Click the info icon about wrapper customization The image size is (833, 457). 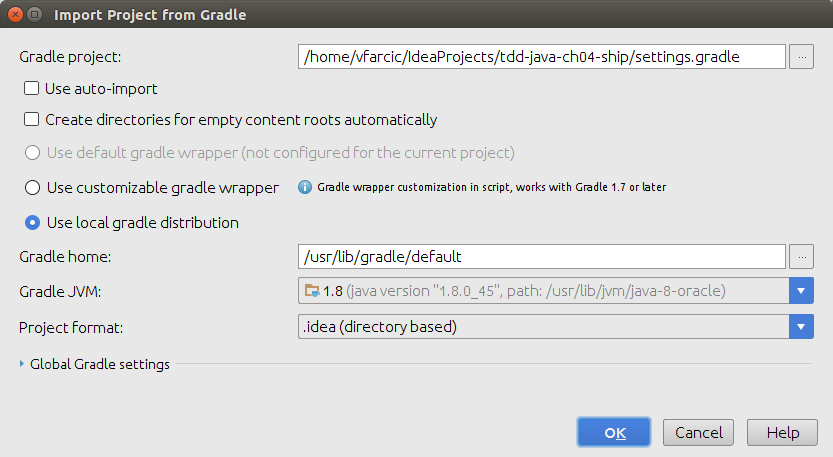[x=305, y=187]
